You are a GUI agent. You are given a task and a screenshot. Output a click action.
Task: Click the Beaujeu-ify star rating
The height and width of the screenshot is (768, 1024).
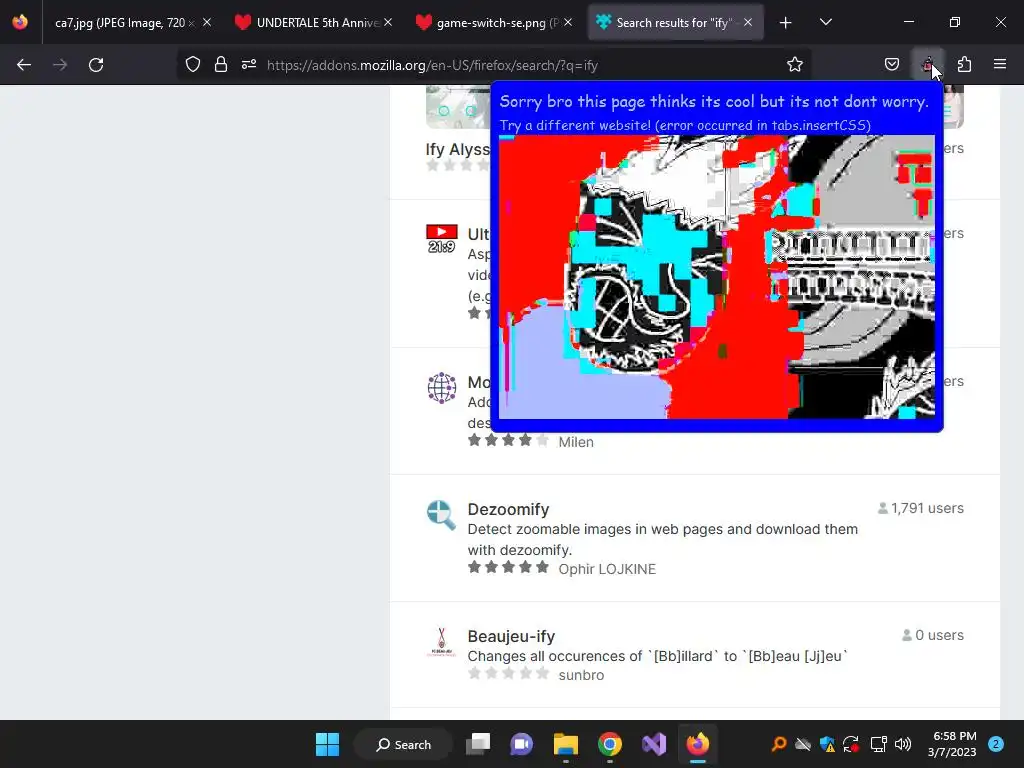click(x=508, y=673)
